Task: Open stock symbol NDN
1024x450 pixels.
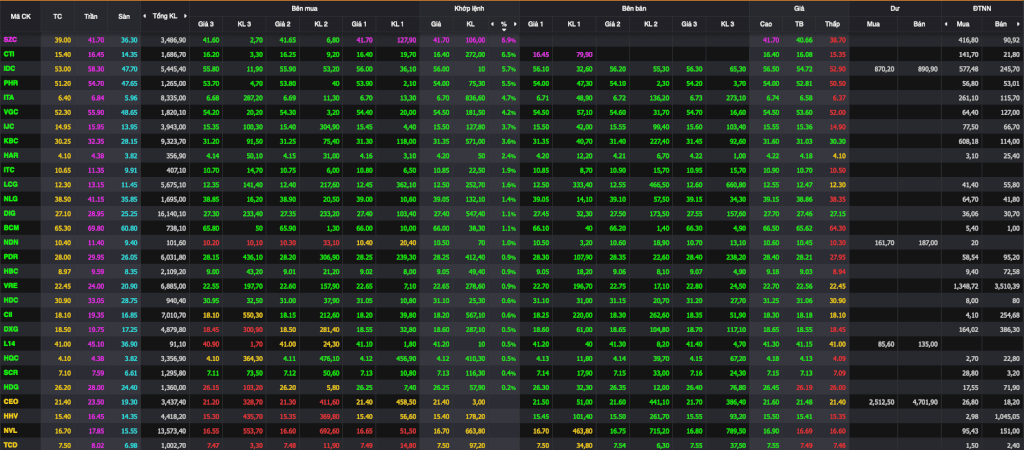Action: pos(10,242)
